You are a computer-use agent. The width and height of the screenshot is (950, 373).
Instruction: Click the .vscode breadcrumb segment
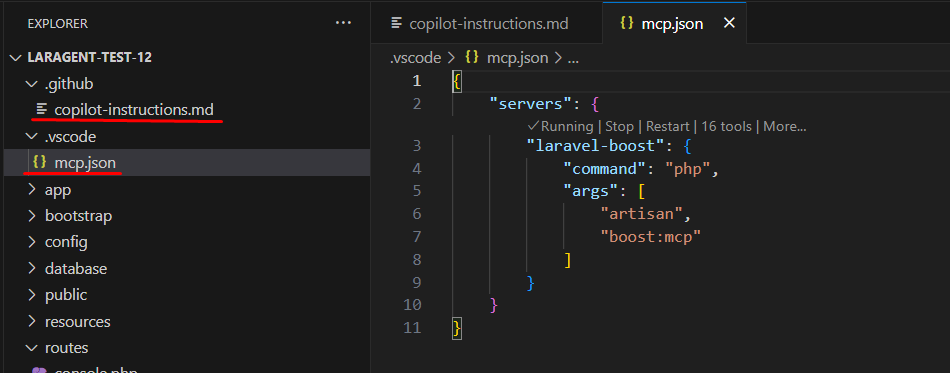(x=415, y=58)
